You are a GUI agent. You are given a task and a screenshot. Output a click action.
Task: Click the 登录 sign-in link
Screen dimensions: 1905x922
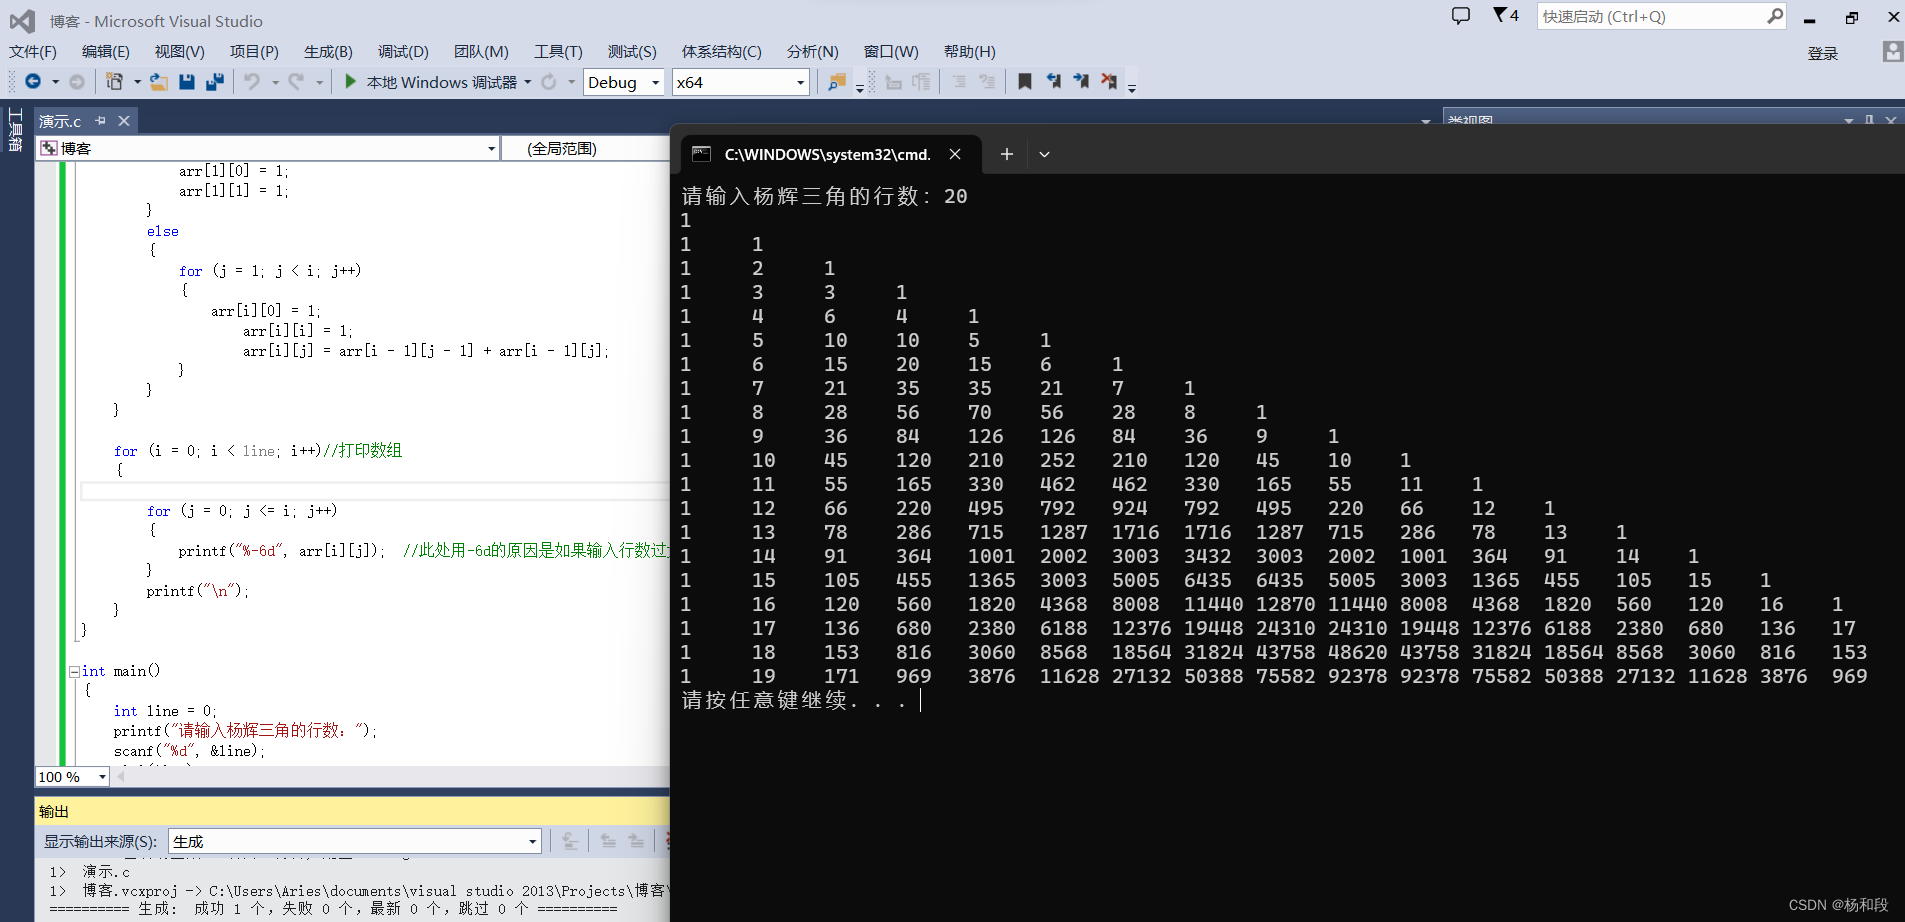click(x=1822, y=53)
